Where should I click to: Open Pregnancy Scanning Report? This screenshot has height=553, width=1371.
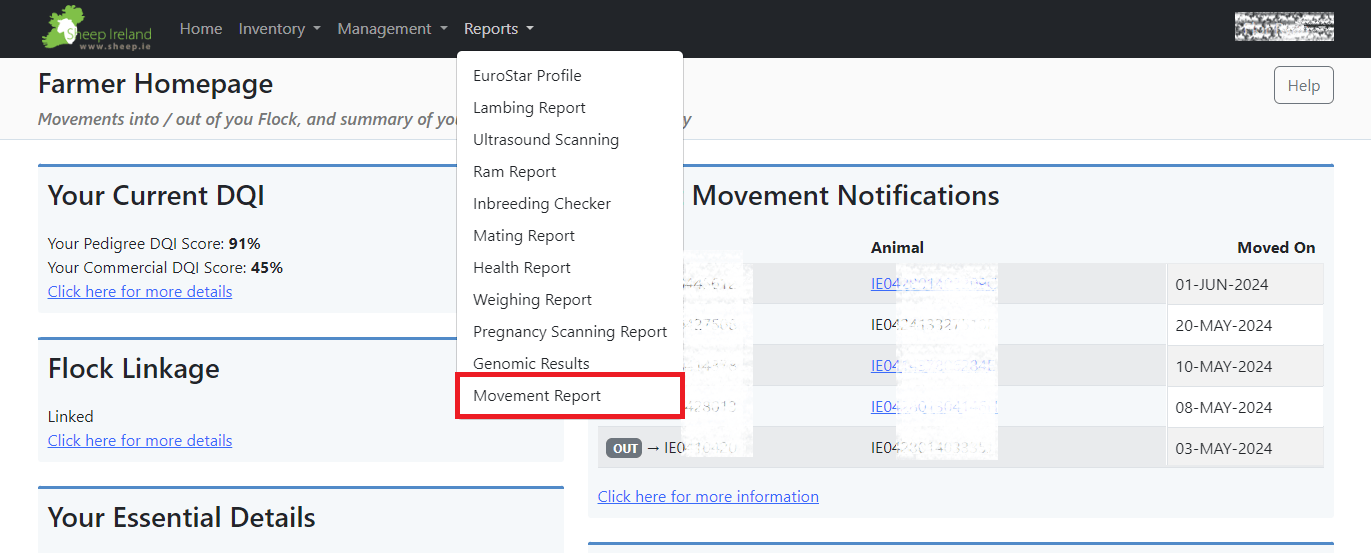click(570, 332)
